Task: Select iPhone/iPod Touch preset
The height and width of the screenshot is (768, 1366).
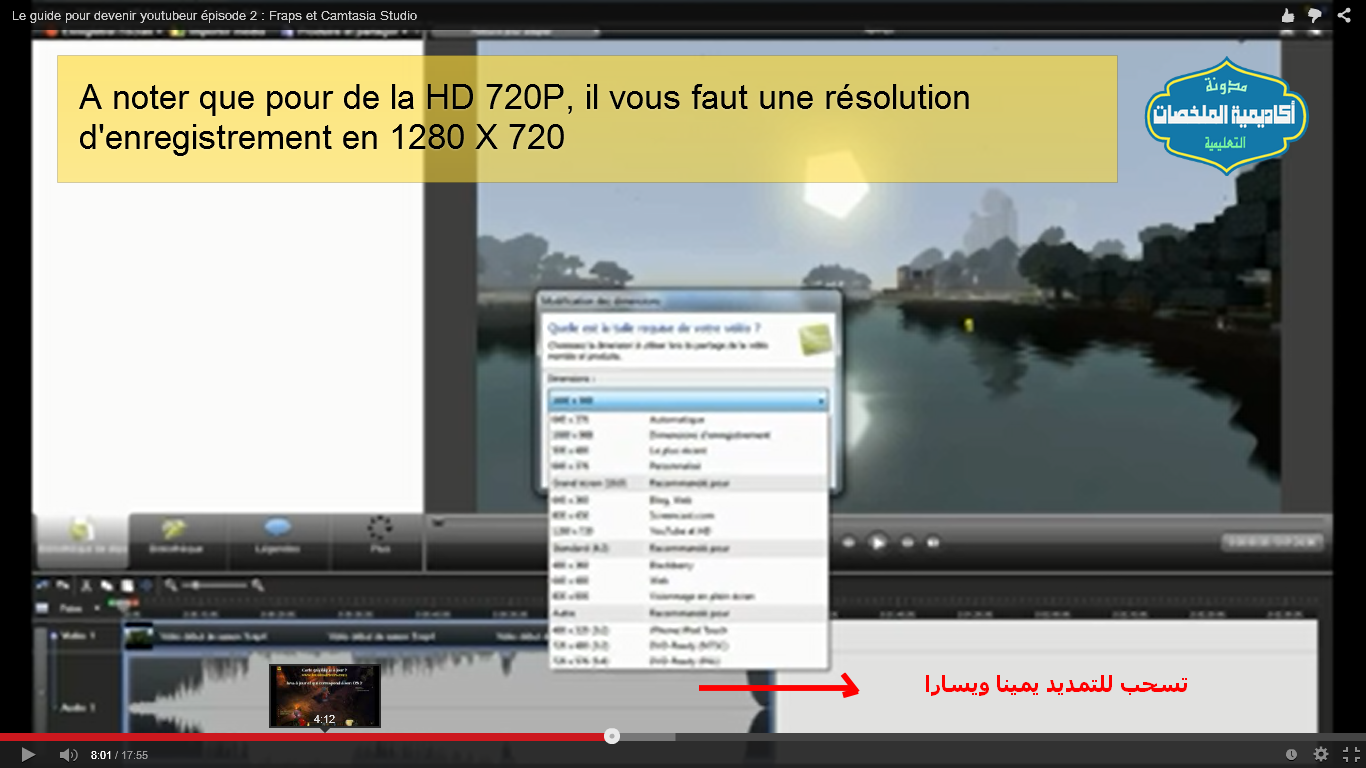Action: point(689,630)
